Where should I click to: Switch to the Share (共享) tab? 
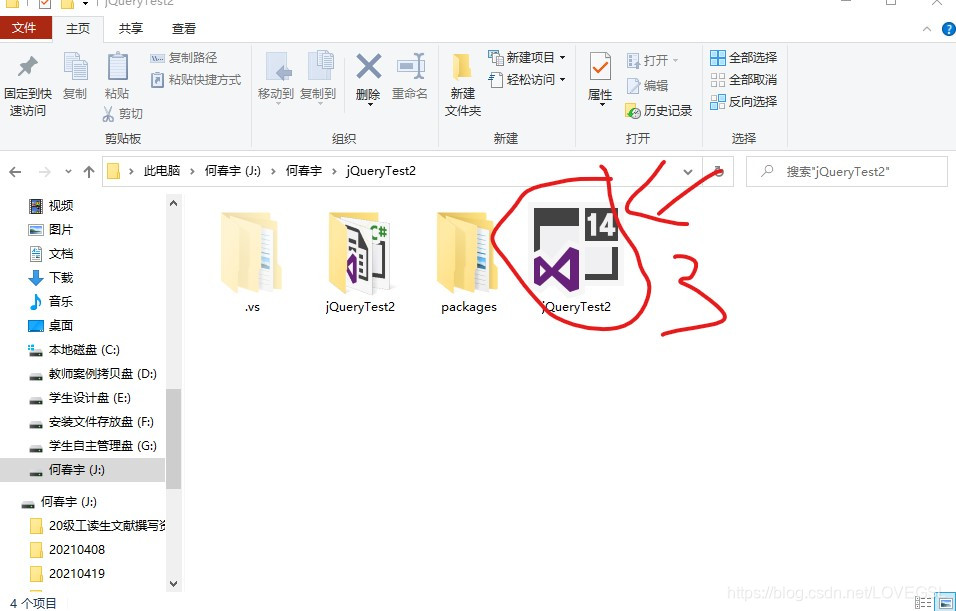pos(130,29)
